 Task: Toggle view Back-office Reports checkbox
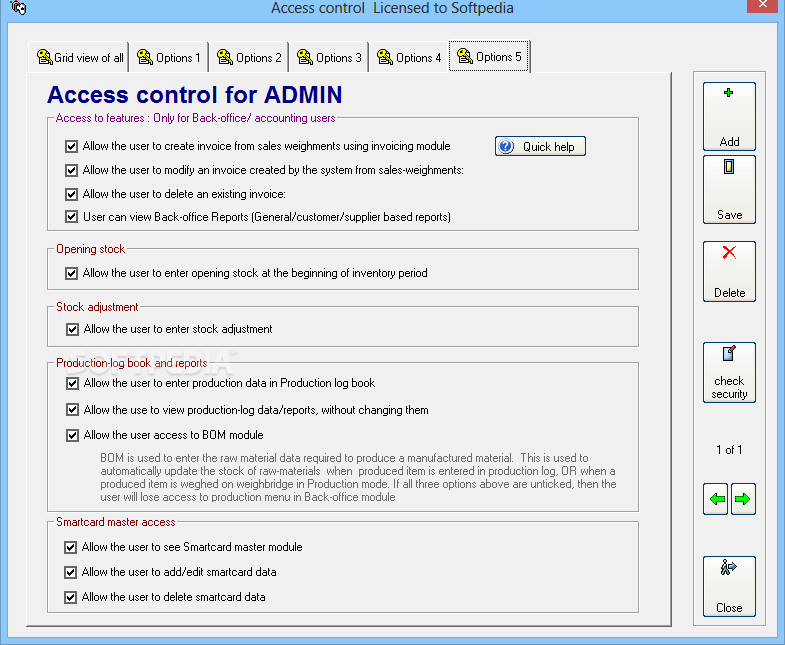point(71,217)
